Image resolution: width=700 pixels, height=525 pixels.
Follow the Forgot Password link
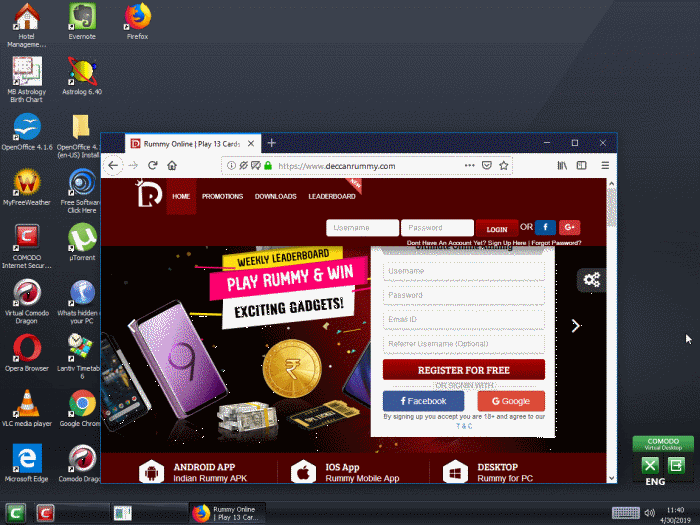pos(556,243)
